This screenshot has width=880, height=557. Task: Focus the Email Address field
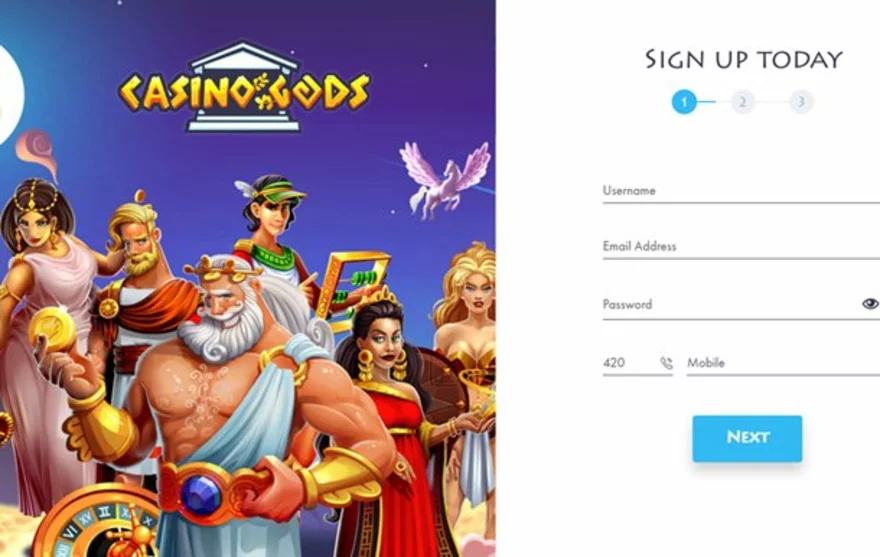[x=741, y=246]
